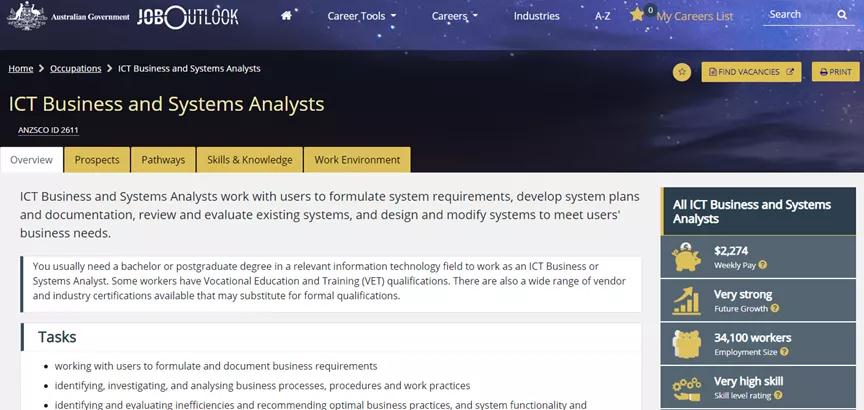864x410 pixels.
Task: Expand the Career Tools dropdown menu
Action: [x=361, y=16]
